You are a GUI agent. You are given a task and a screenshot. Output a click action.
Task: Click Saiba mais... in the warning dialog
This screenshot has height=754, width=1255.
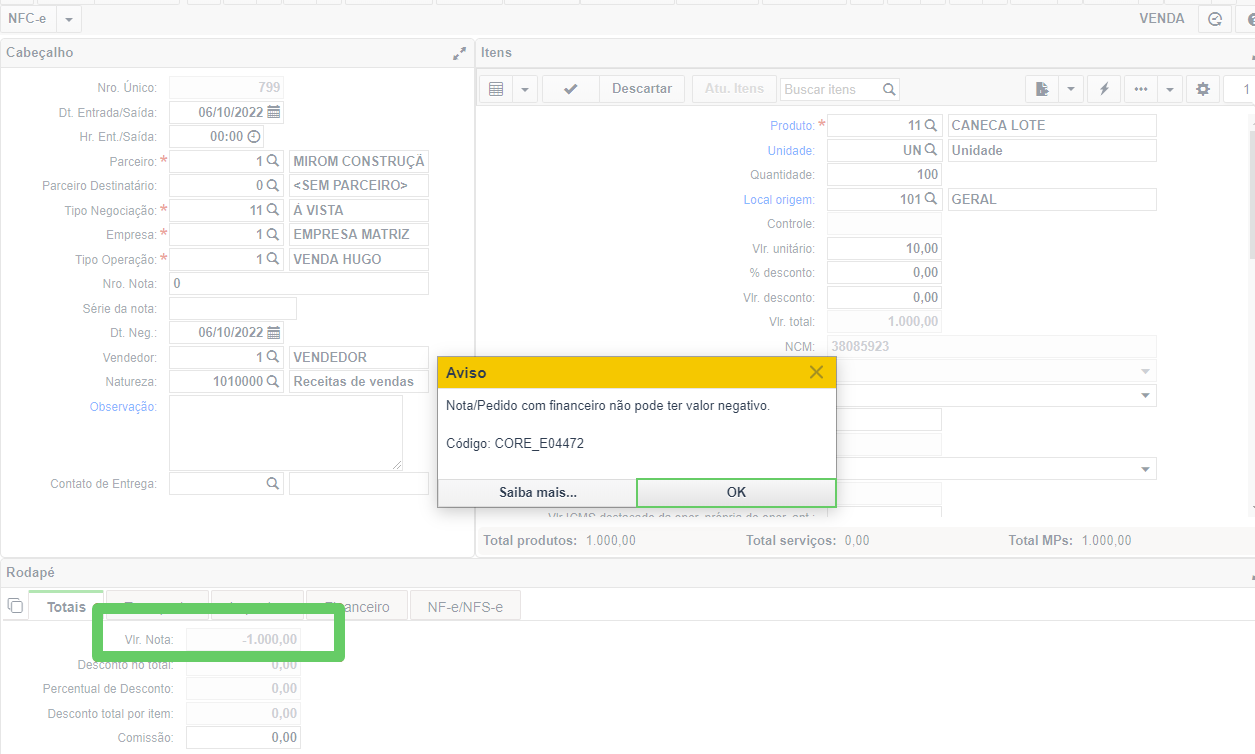[x=538, y=492]
